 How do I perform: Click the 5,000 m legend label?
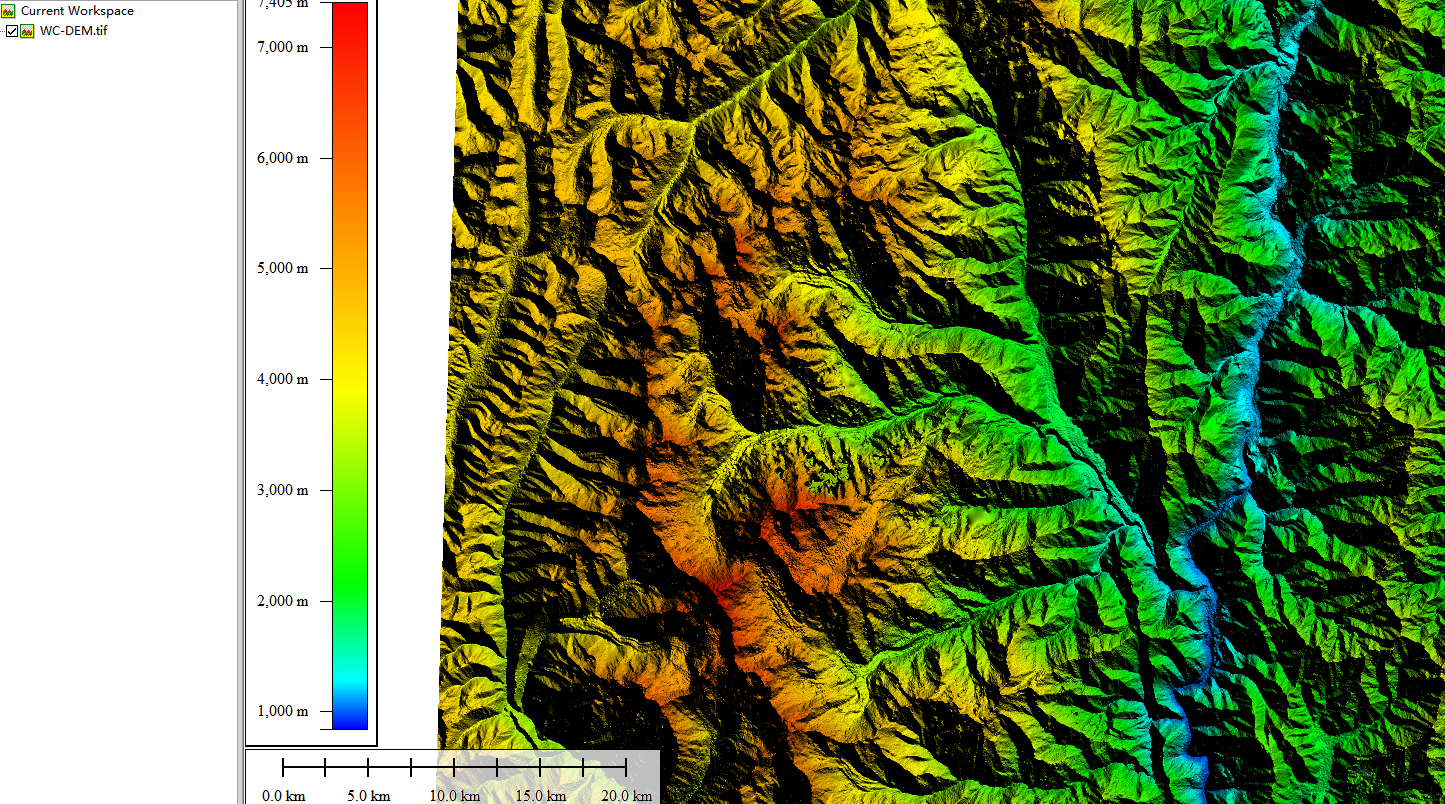click(282, 268)
